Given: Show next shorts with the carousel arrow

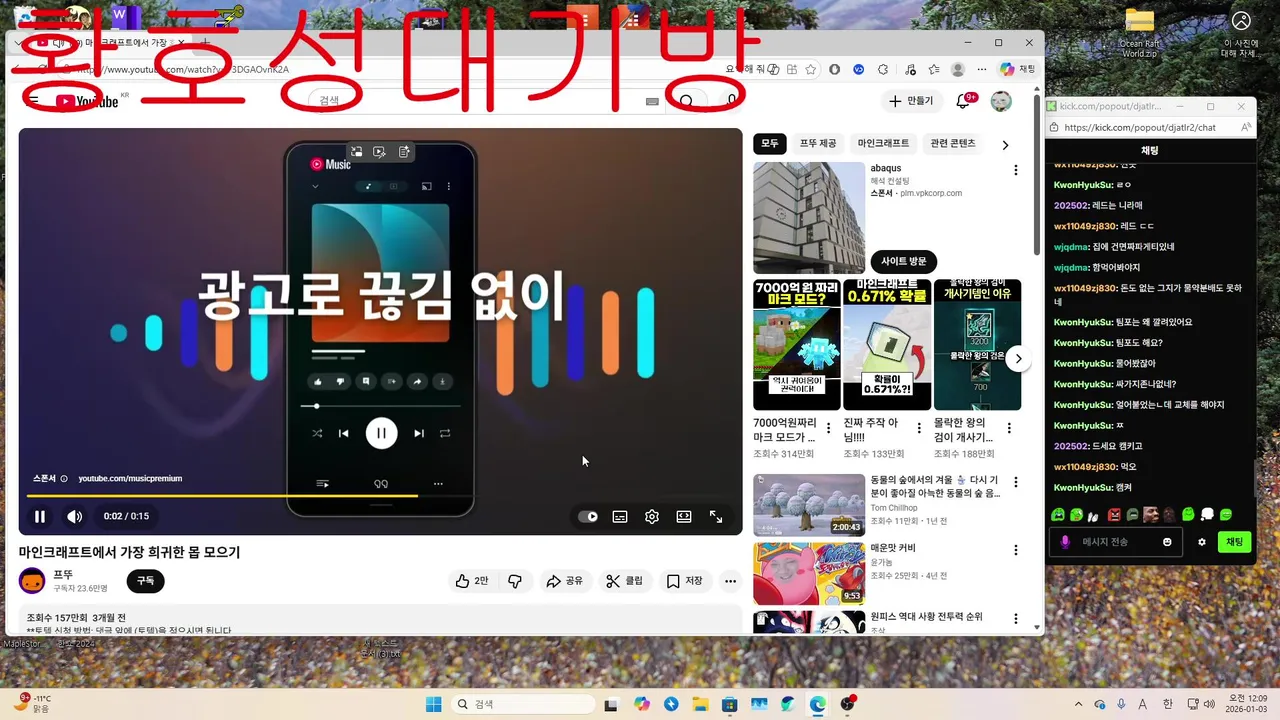Looking at the screenshot, I should pyautogui.click(x=1018, y=359).
